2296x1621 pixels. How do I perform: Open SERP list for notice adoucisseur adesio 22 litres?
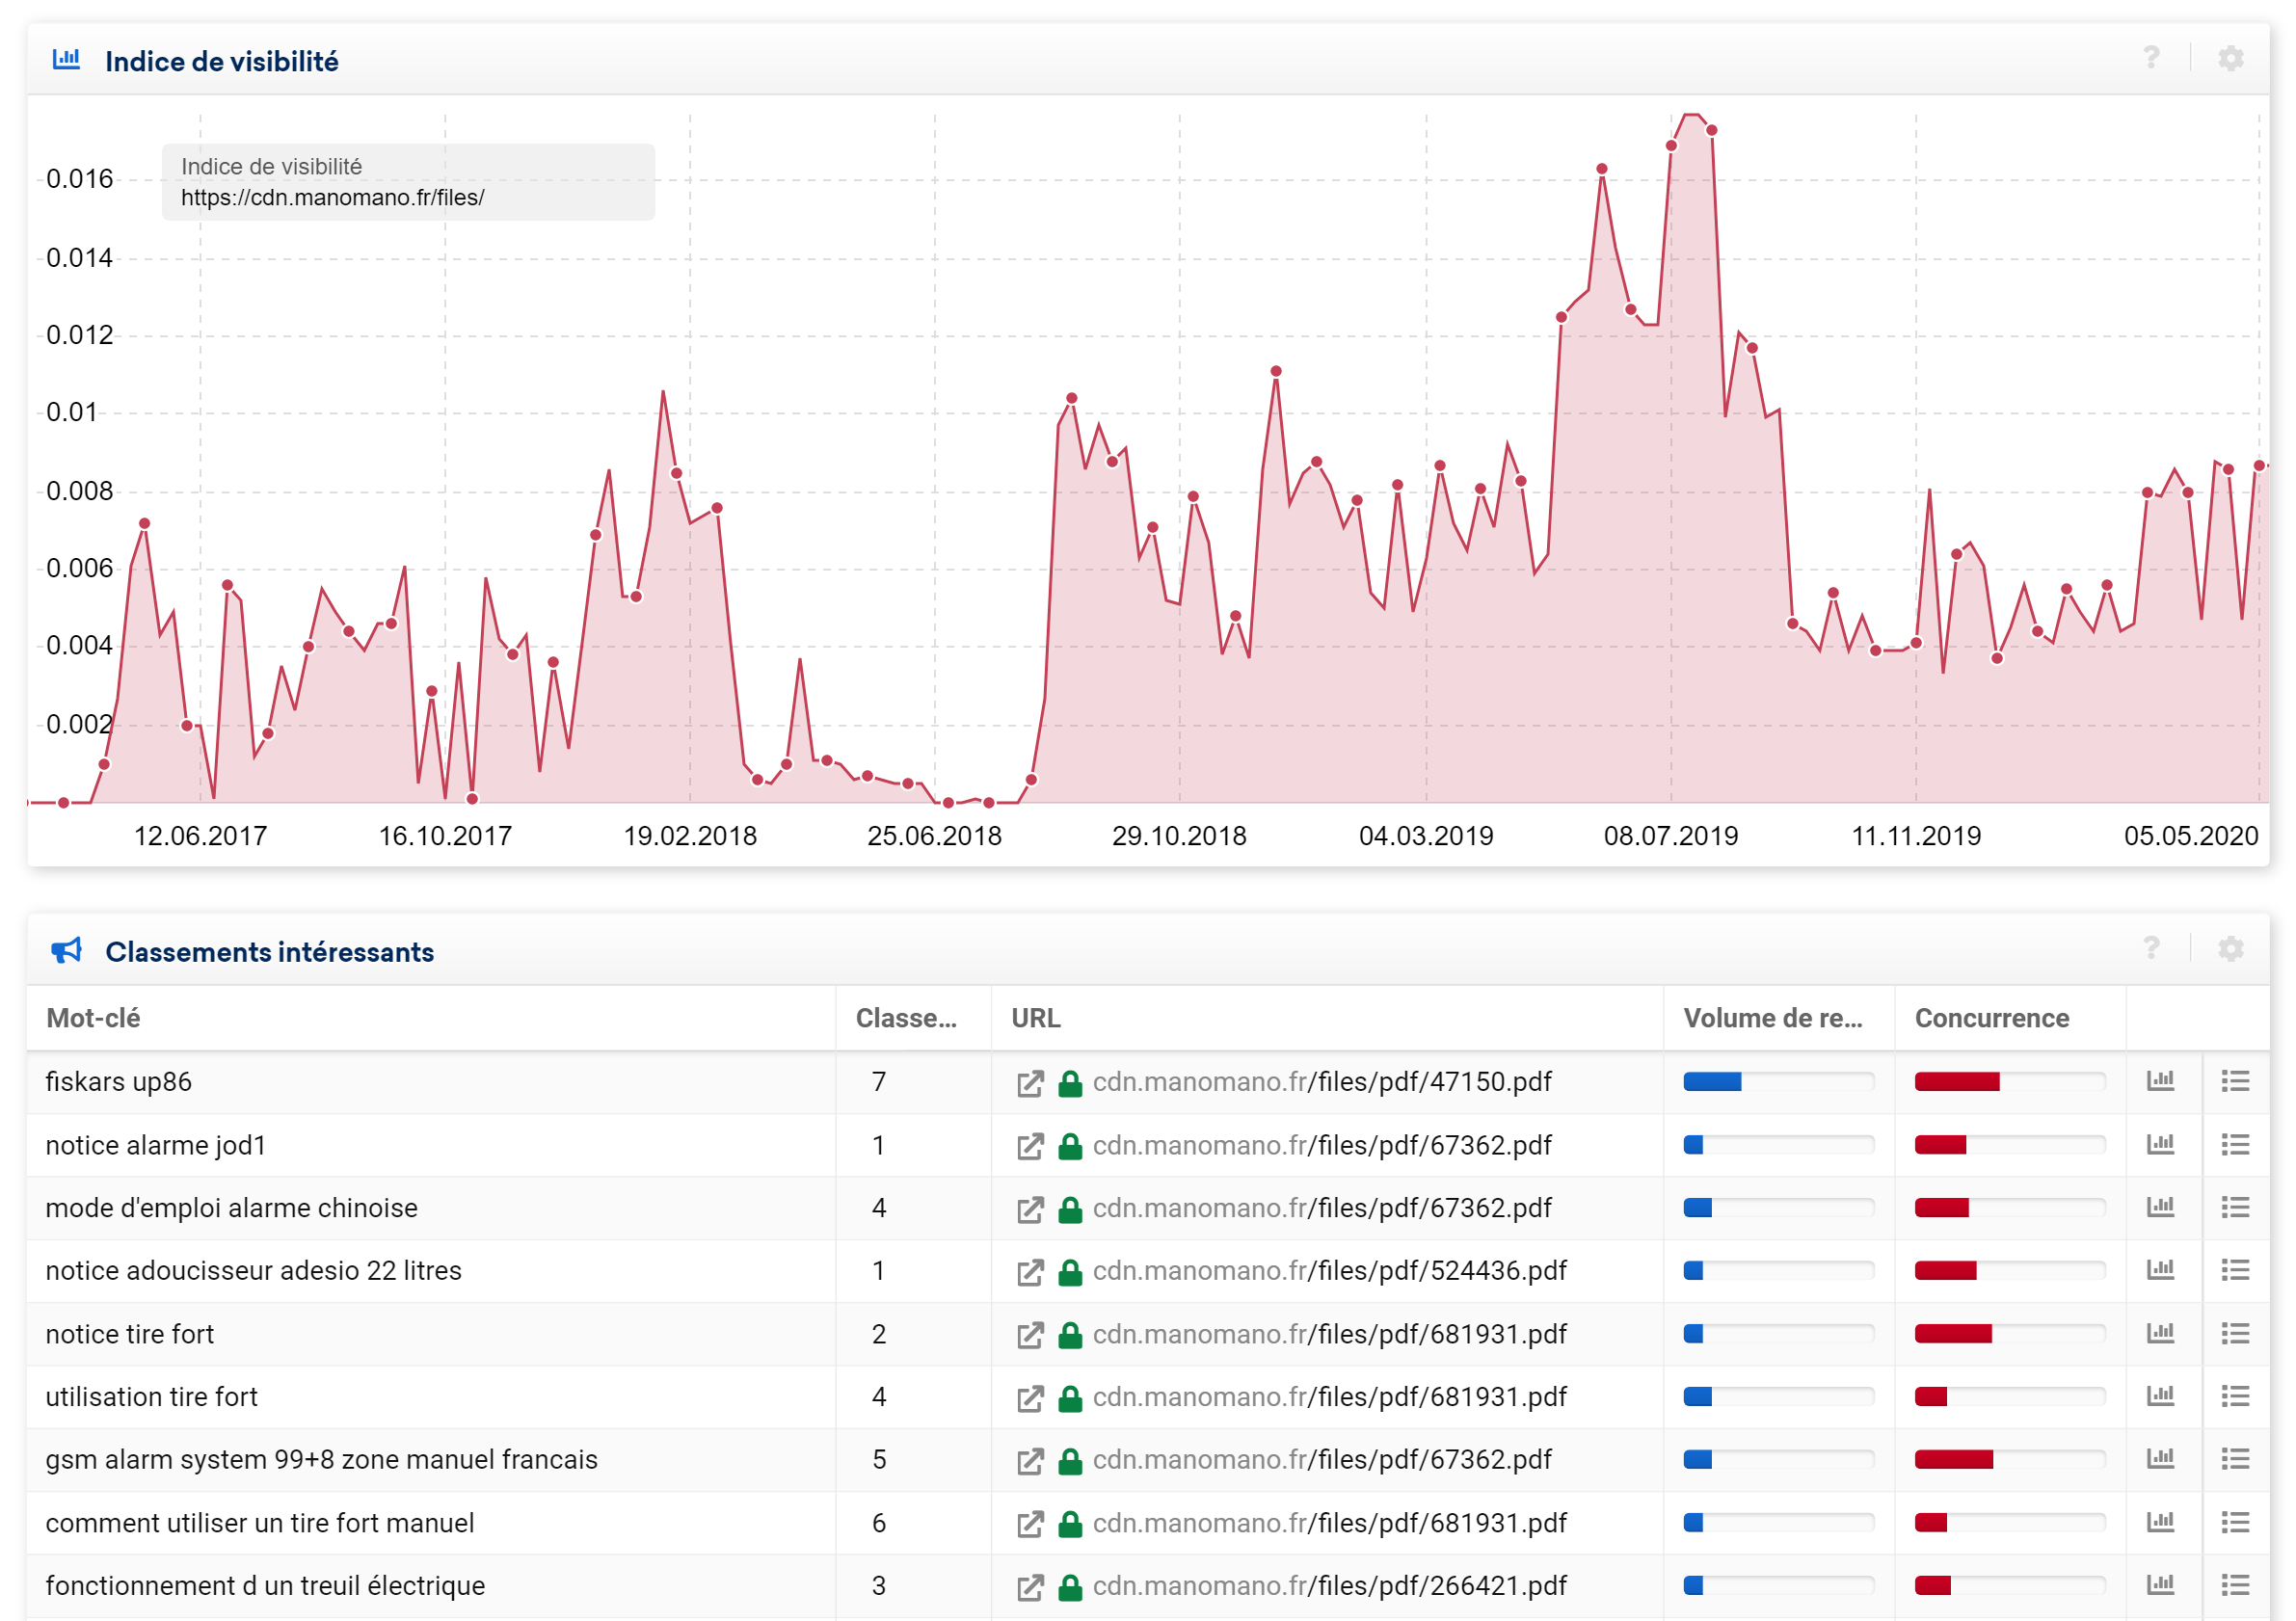point(2235,1270)
